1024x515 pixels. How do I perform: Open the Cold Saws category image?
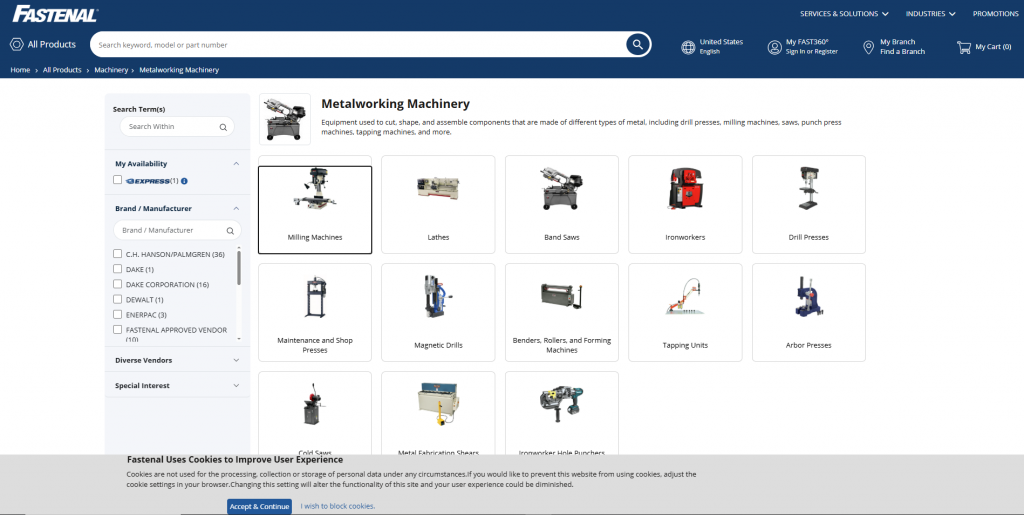(315, 404)
